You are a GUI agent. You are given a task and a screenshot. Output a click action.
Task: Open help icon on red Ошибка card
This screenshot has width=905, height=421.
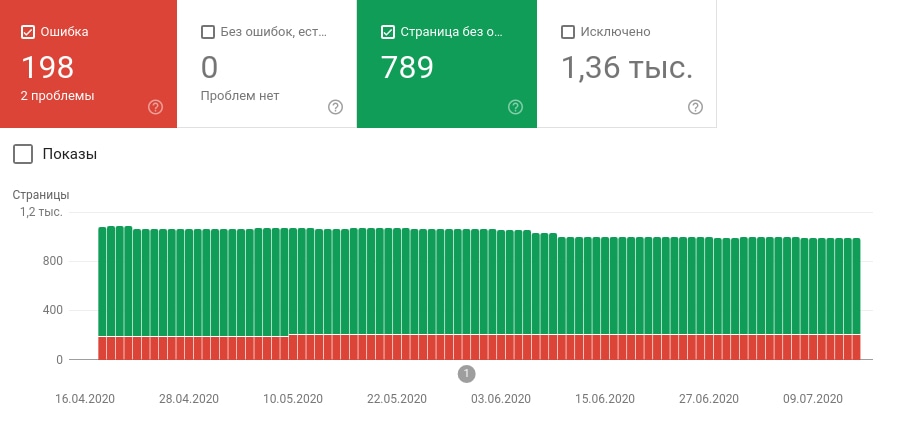click(x=155, y=107)
